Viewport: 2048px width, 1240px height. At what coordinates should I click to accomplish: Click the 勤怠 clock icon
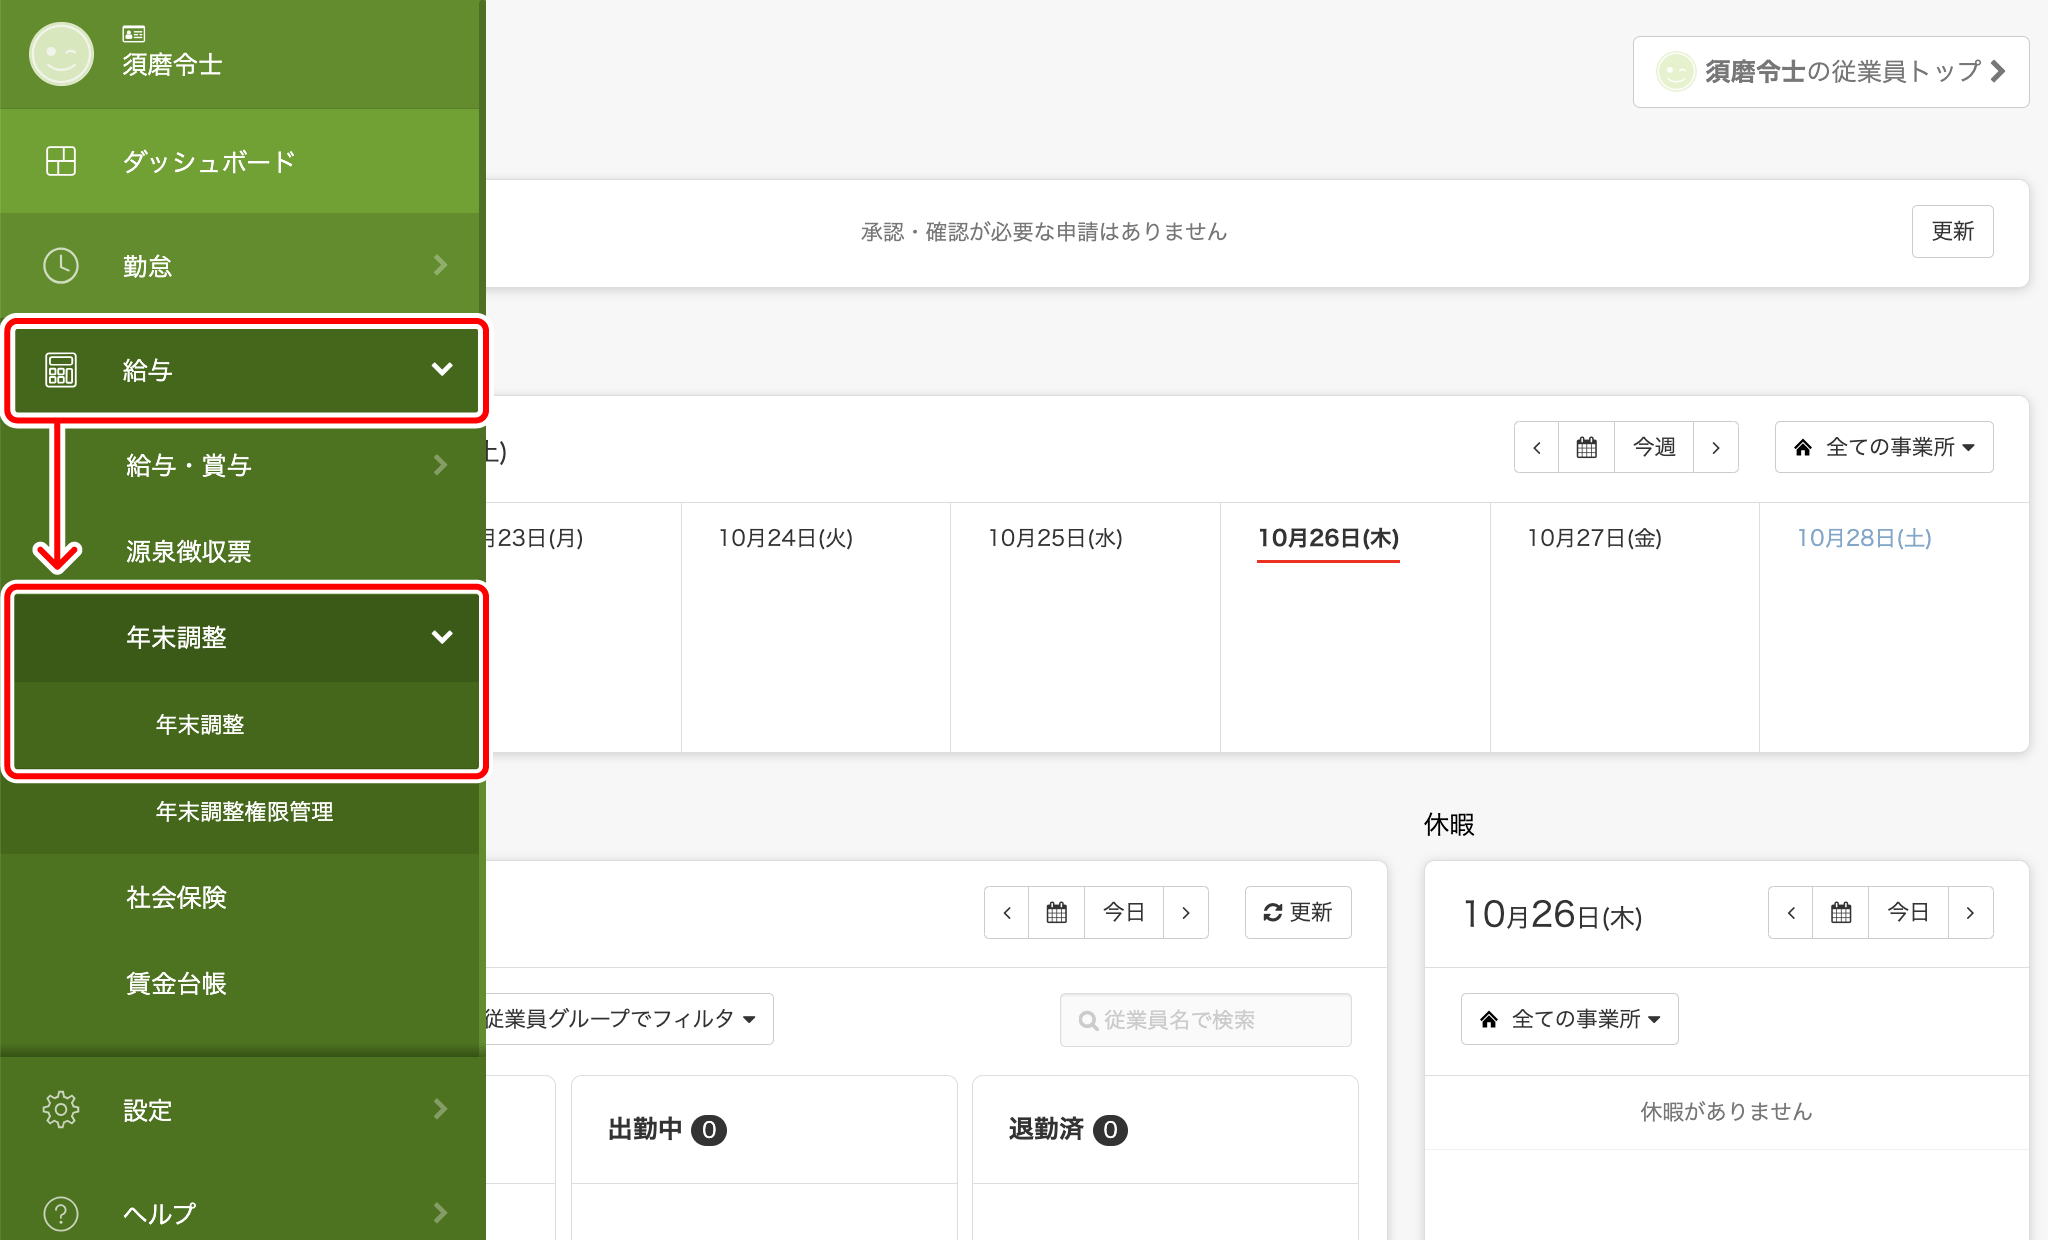(x=61, y=265)
